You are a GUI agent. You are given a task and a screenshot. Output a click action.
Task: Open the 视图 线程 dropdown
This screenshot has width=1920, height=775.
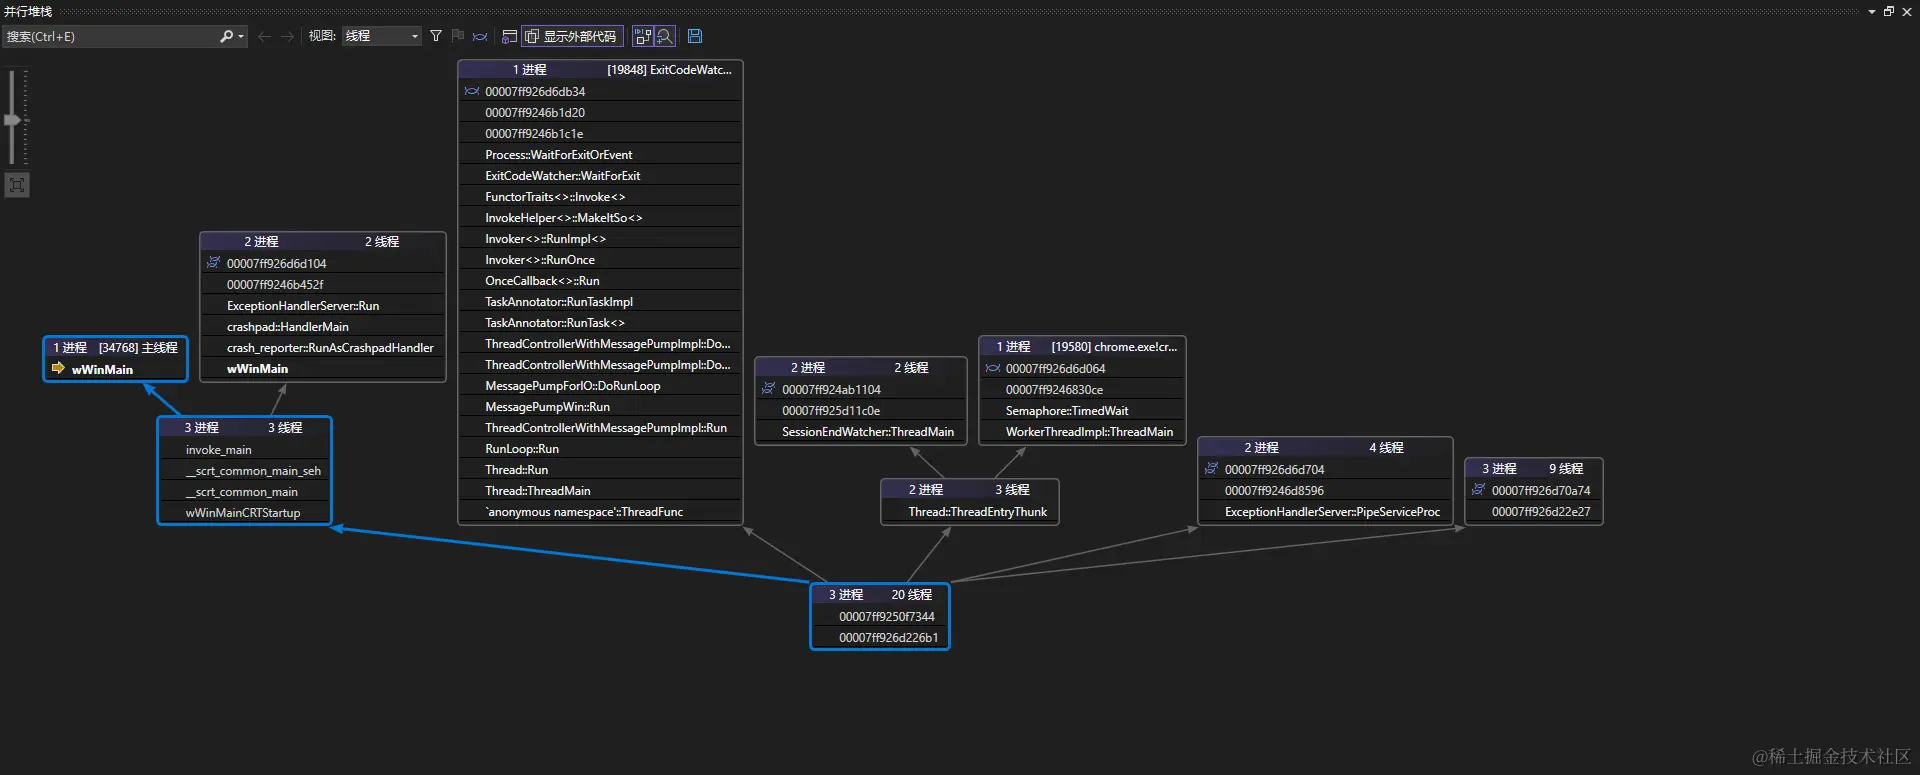[381, 37]
